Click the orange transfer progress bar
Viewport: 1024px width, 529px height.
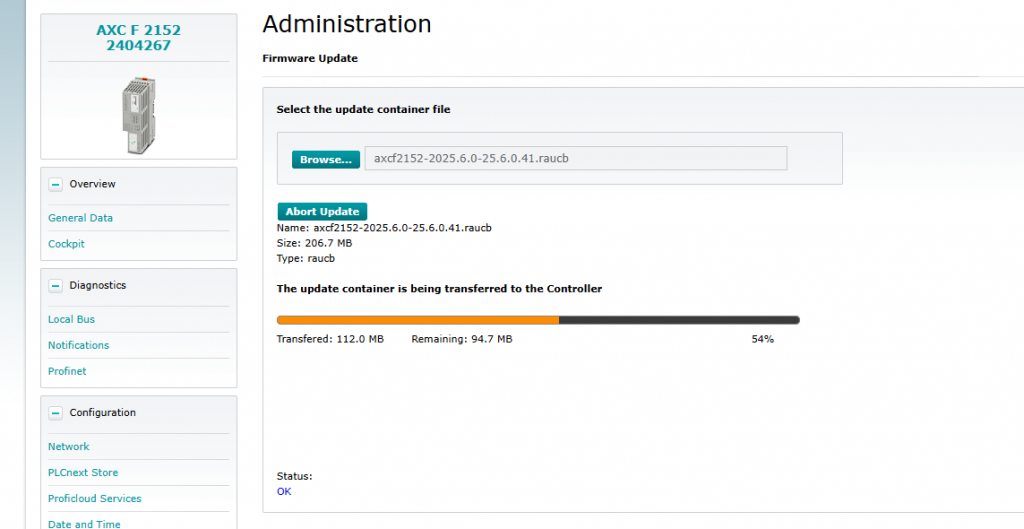(x=417, y=320)
